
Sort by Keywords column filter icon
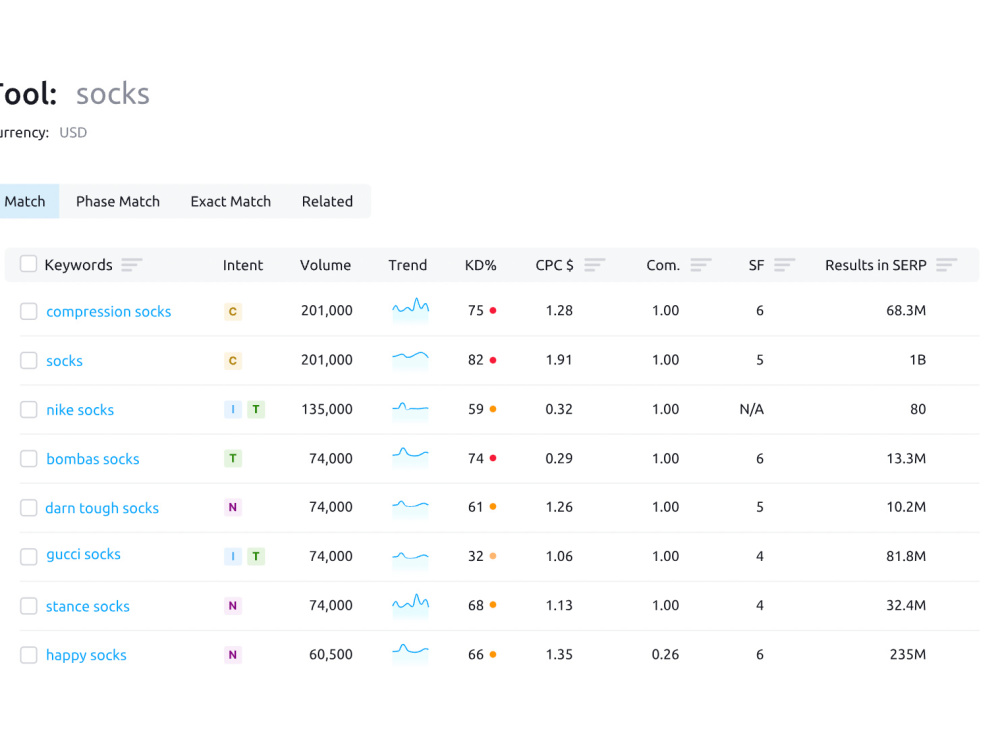tap(132, 265)
